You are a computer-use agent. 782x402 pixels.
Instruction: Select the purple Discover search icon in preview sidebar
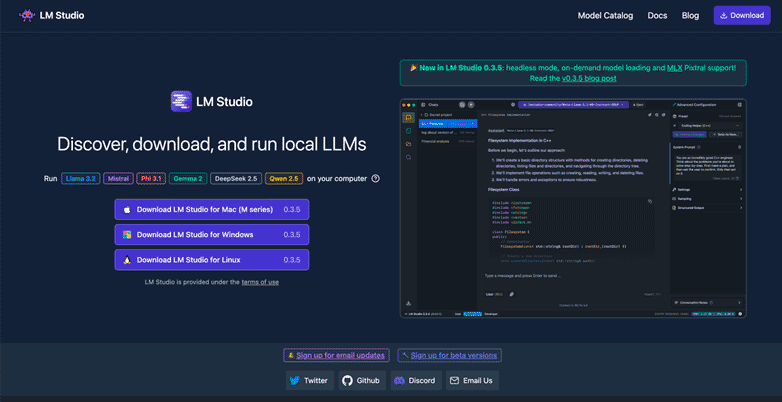point(408,157)
